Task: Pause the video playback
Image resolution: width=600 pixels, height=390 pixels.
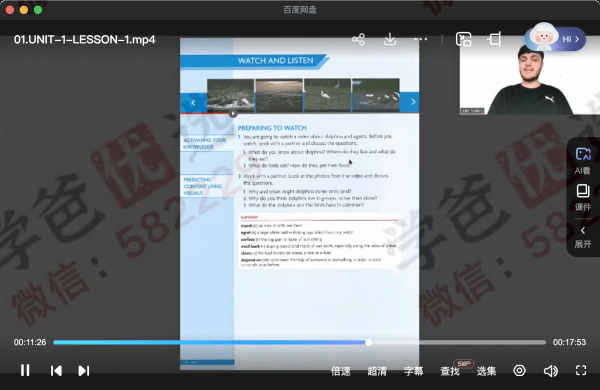Action: pos(25,370)
